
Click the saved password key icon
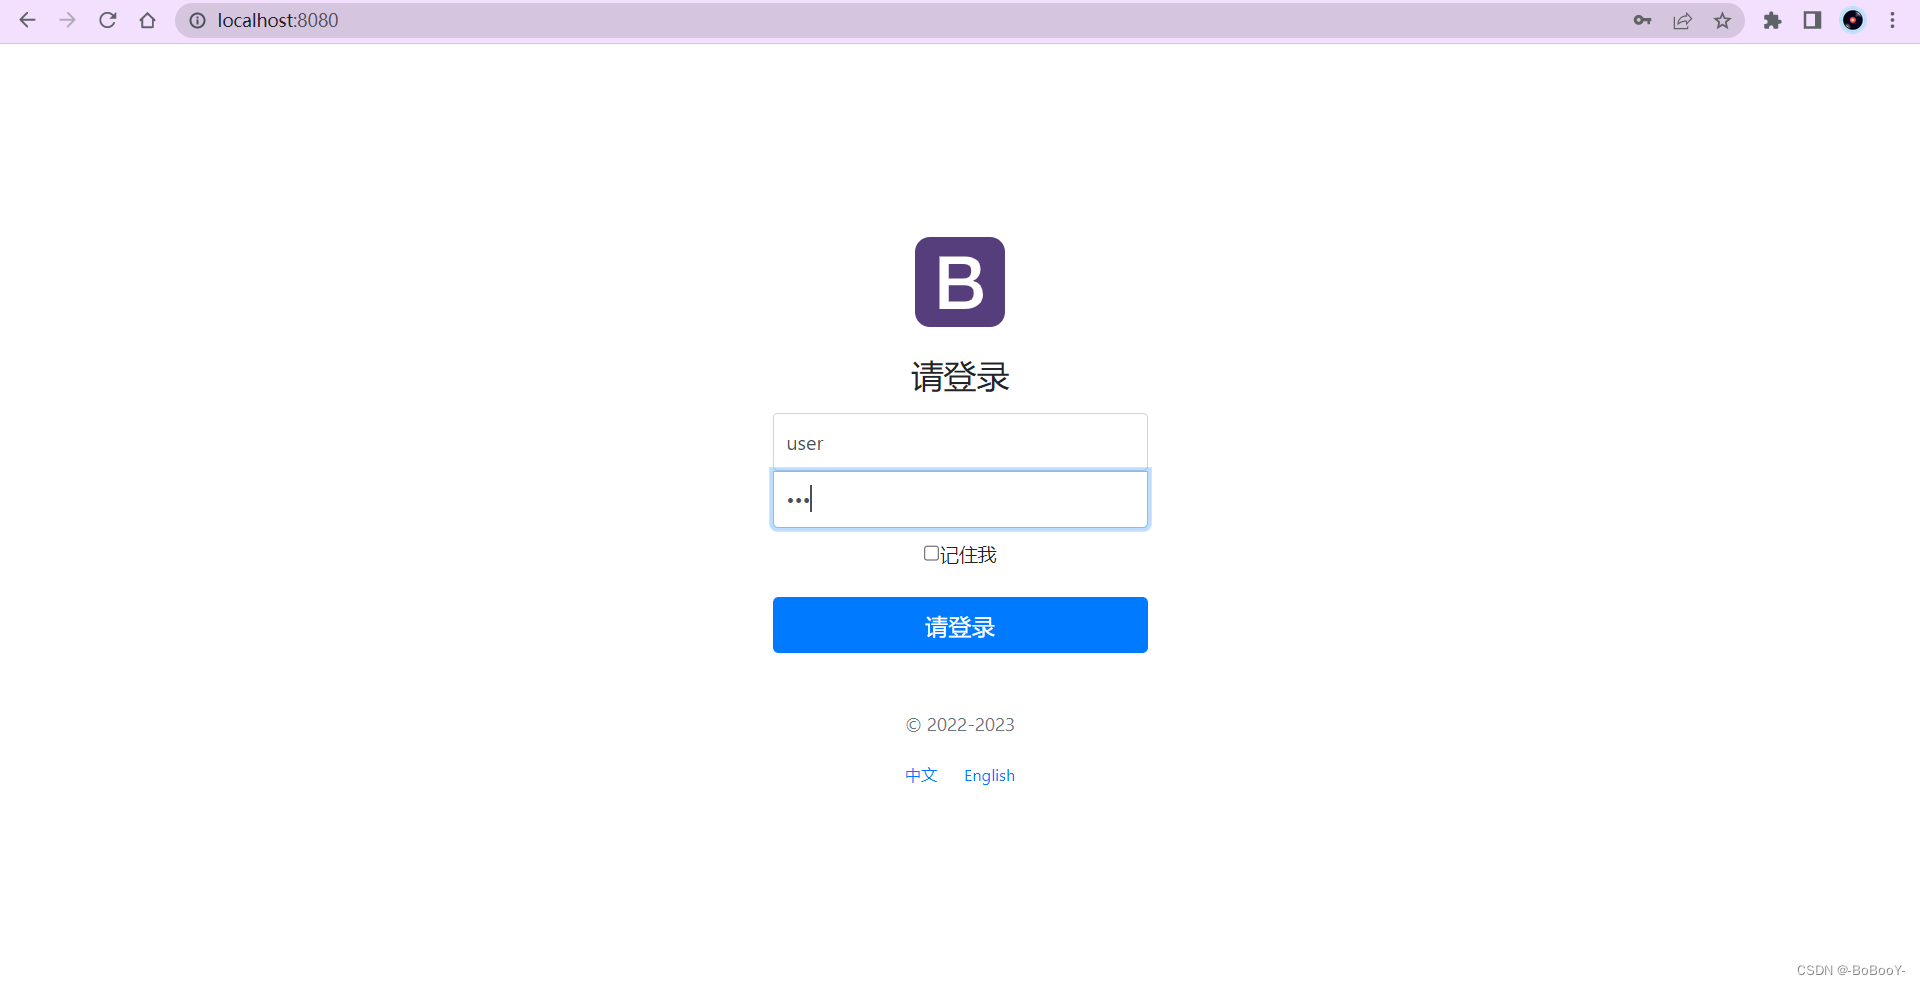coord(1642,20)
